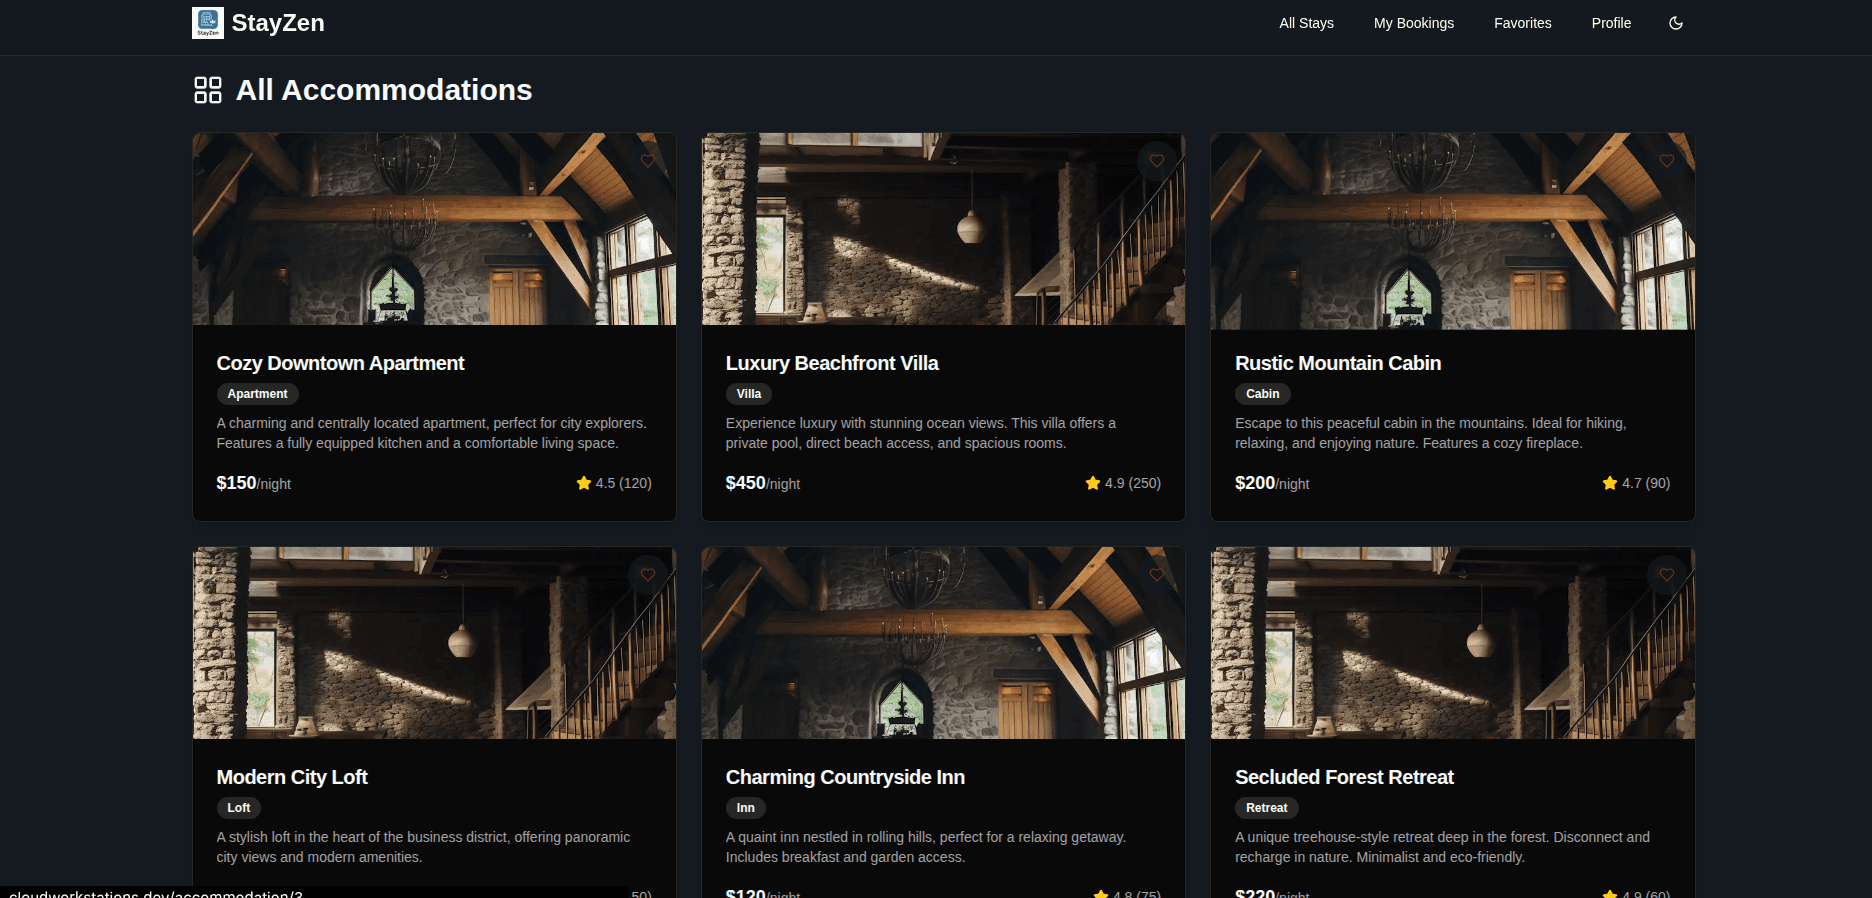Image resolution: width=1872 pixels, height=898 pixels.
Task: Favorite the Cozy Downtown Apartment with its heart
Action: [648, 161]
